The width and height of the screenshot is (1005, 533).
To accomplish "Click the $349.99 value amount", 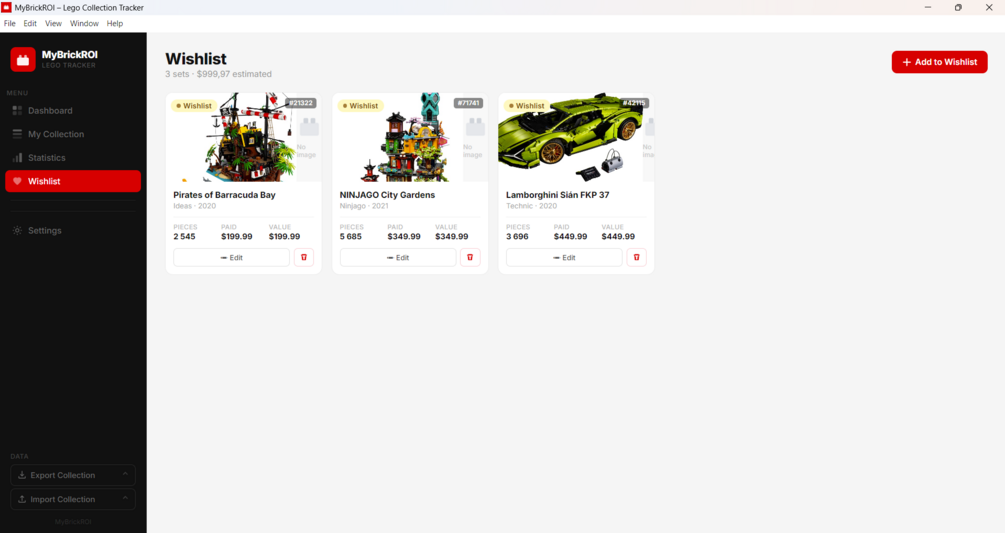I will click(452, 236).
